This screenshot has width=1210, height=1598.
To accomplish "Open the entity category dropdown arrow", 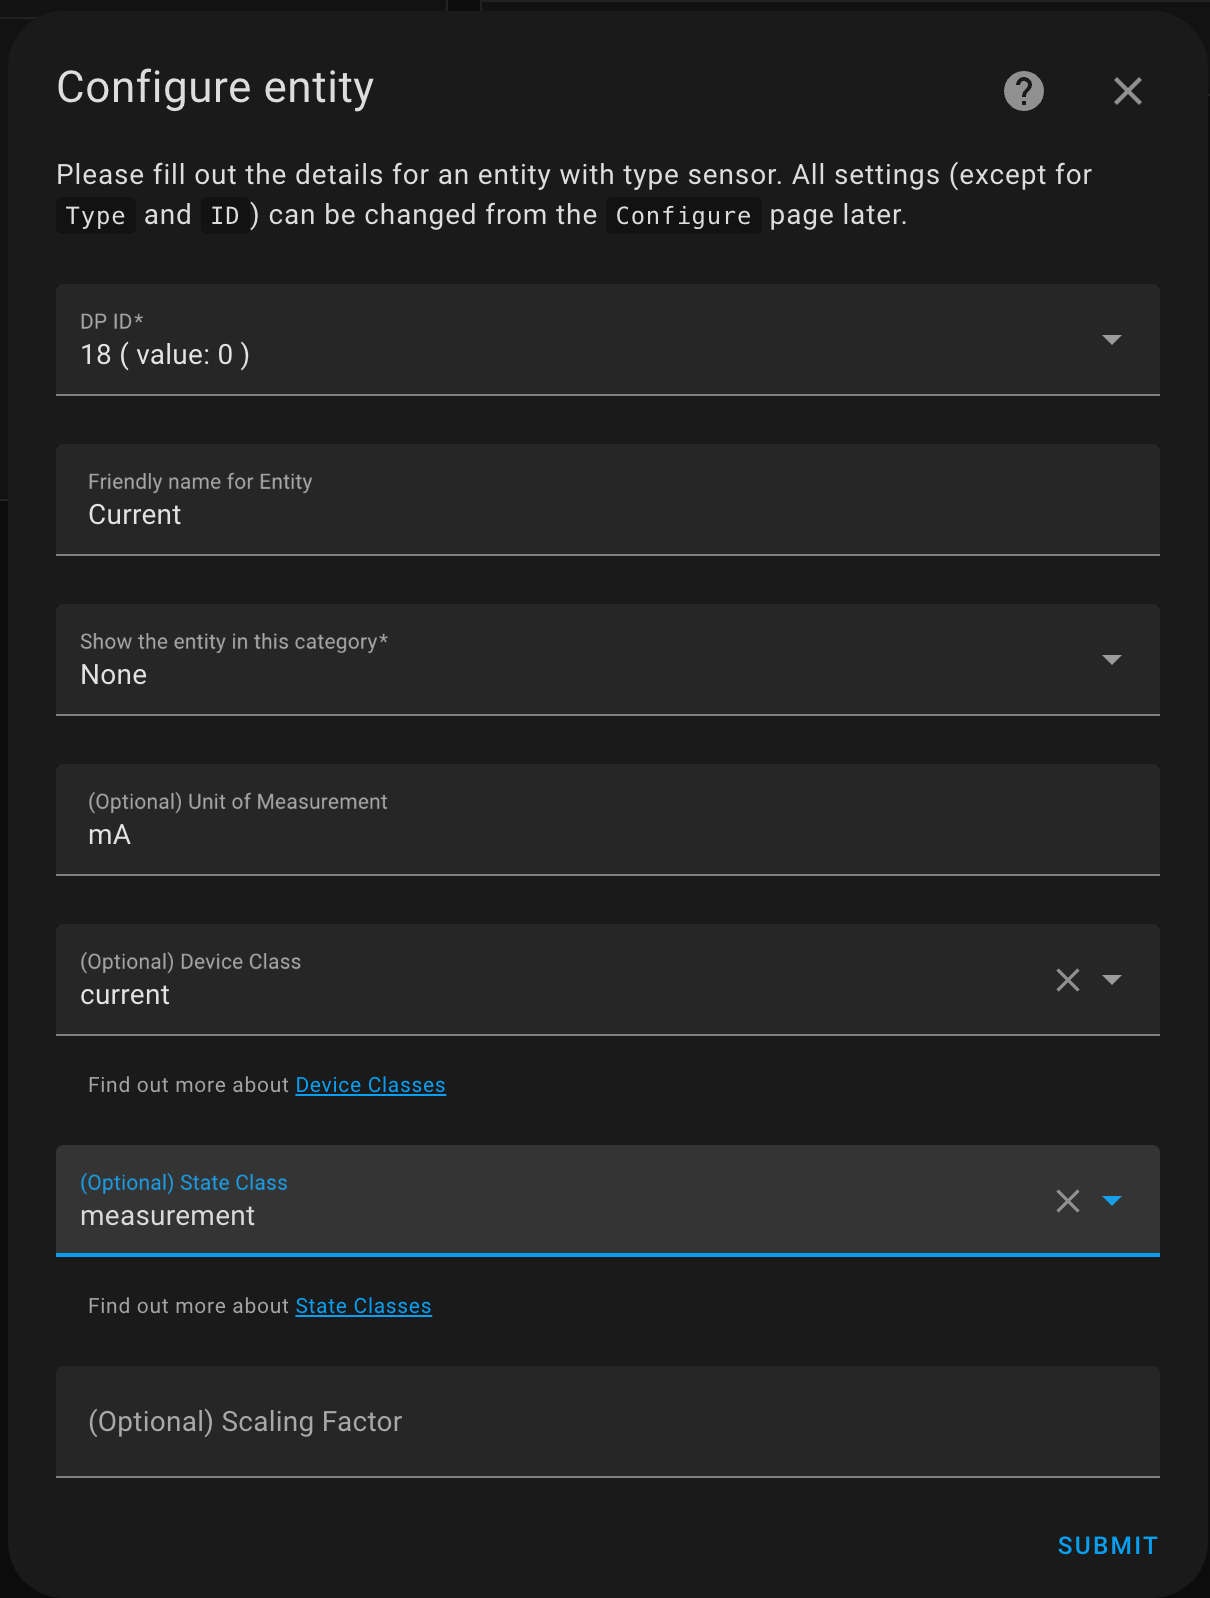I will [x=1111, y=660].
